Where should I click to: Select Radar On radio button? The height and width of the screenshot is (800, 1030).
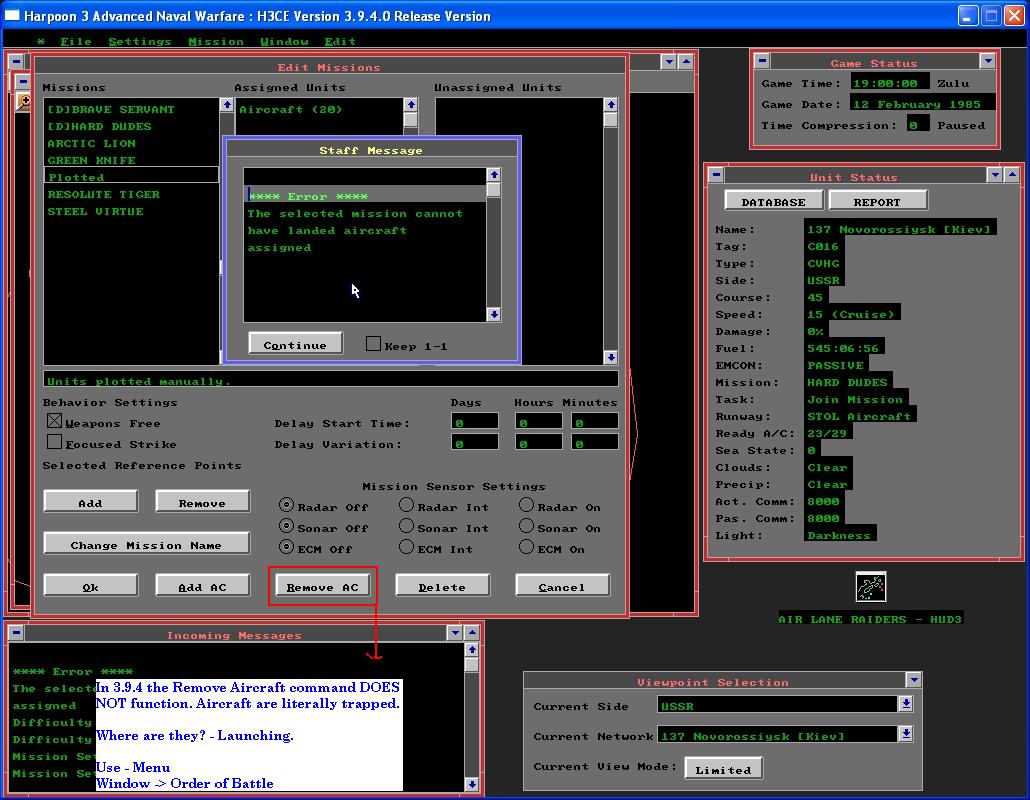coord(526,504)
